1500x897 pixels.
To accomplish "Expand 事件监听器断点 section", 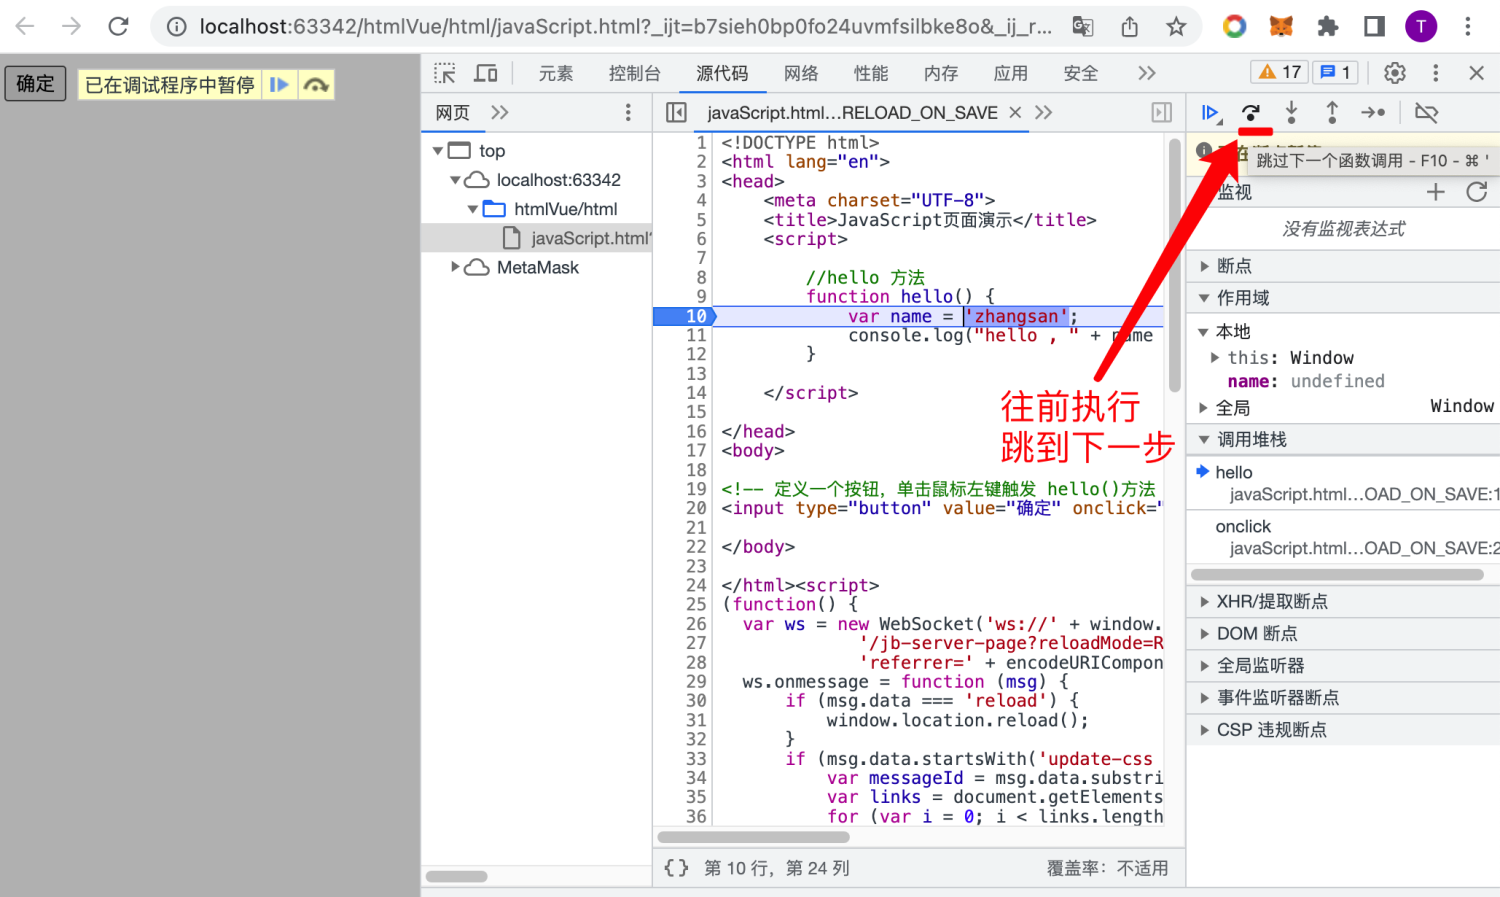I will coord(1205,698).
